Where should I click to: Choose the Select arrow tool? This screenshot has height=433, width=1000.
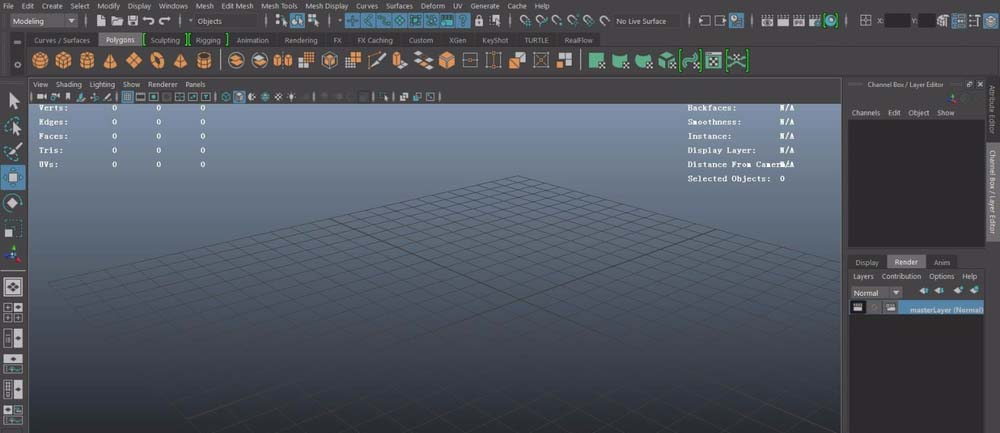point(13,100)
